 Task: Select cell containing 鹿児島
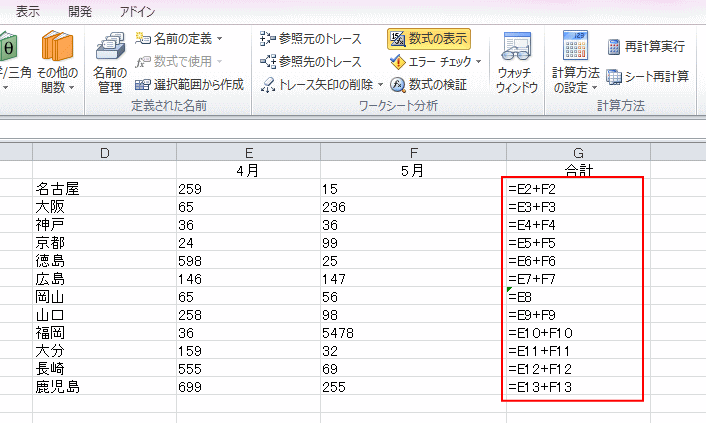point(104,387)
